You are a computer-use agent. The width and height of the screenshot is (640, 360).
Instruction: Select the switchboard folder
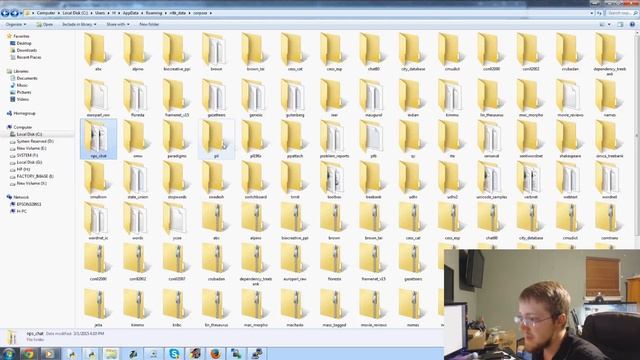(256, 180)
